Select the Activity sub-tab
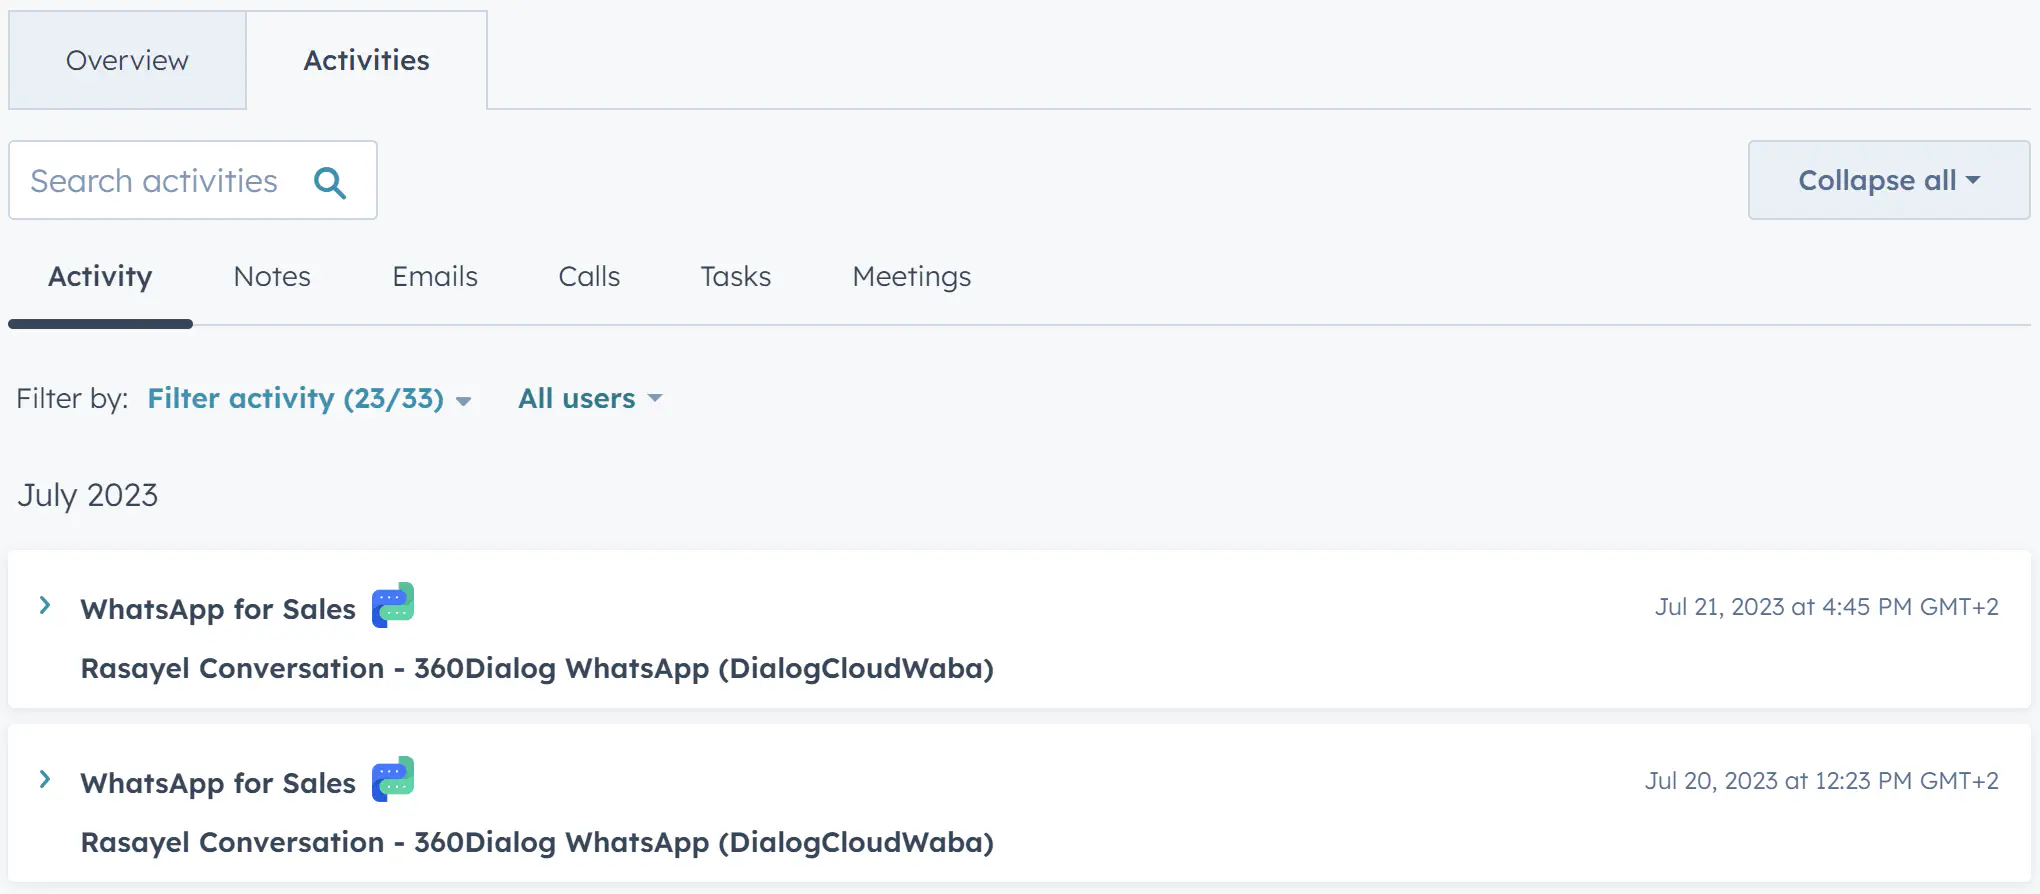 (100, 276)
